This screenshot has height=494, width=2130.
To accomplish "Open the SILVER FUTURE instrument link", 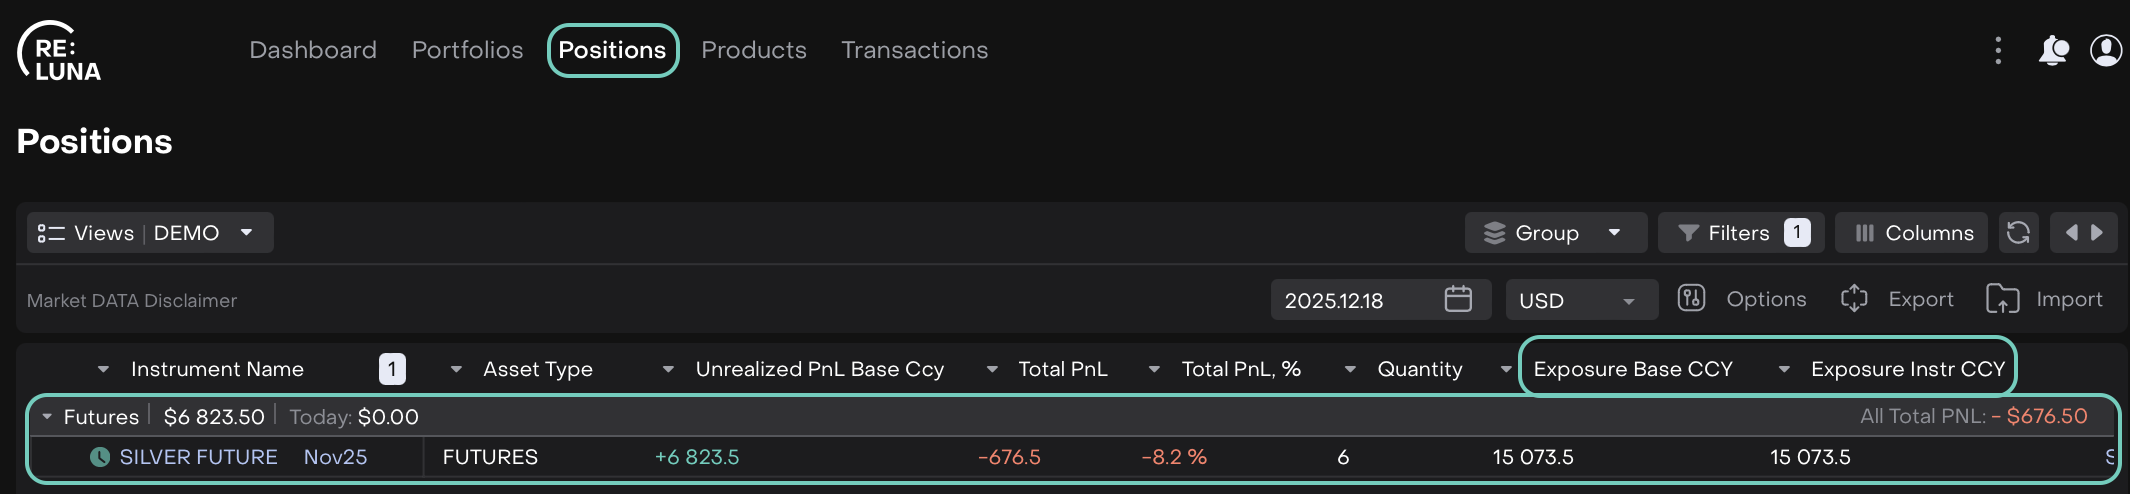I will click(198, 457).
